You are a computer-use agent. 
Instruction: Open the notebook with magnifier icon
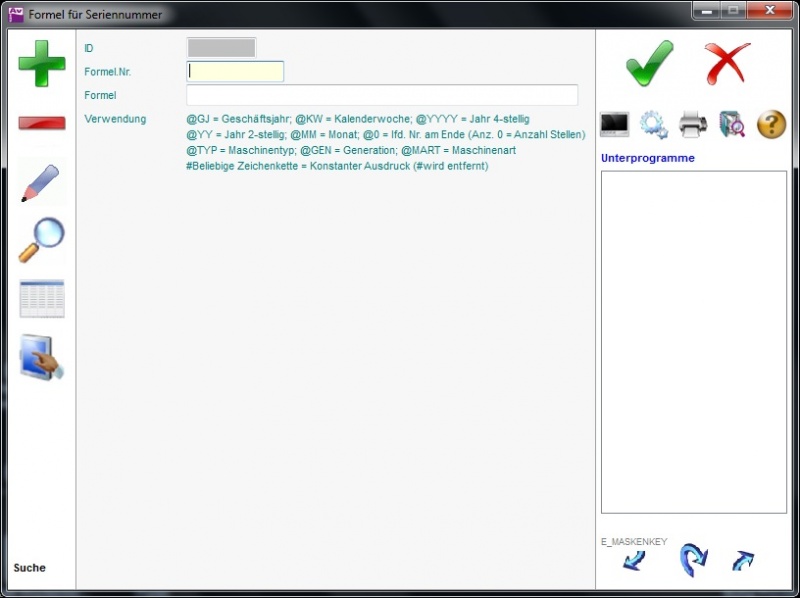pos(732,124)
